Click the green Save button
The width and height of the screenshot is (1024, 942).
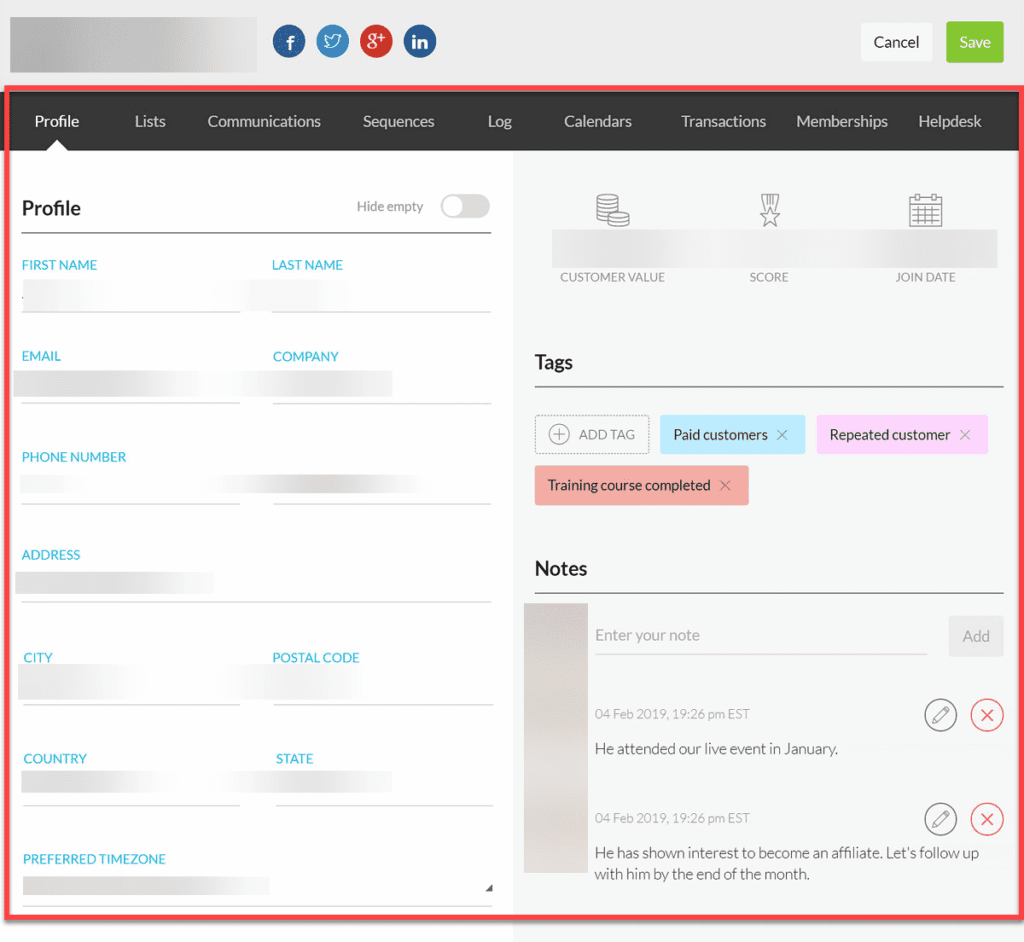[x=974, y=42]
